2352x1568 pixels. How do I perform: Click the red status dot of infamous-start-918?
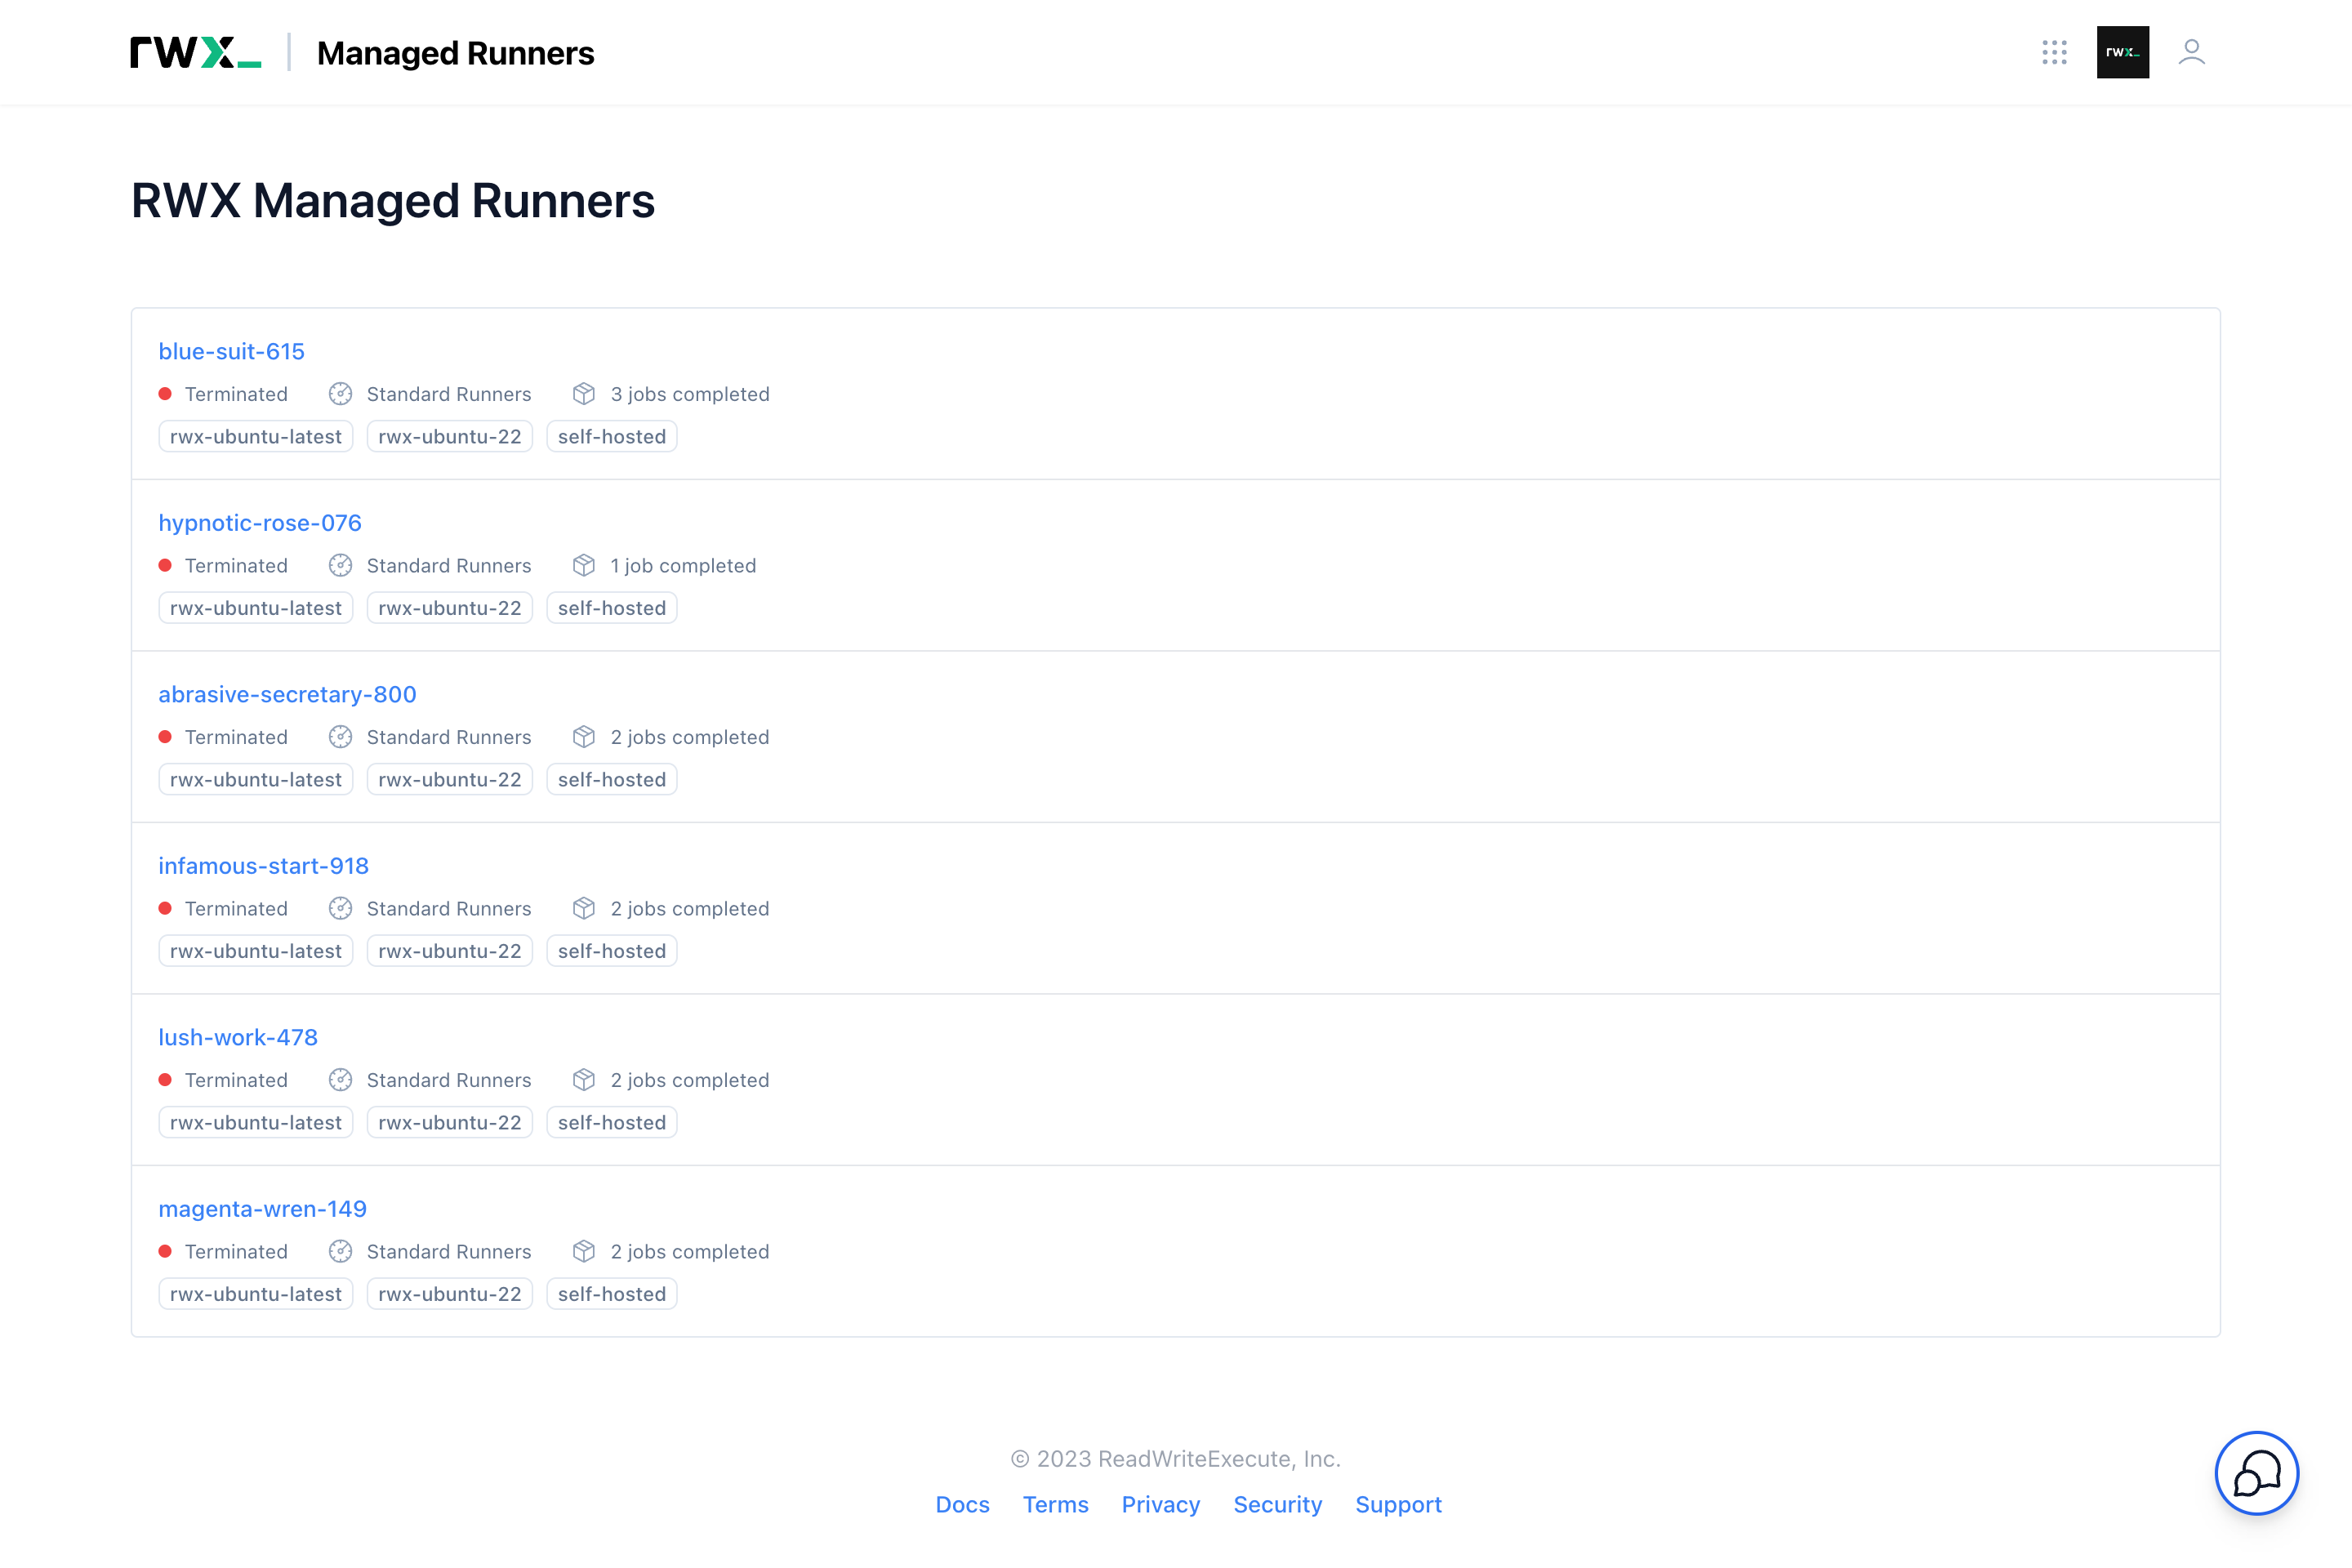165,908
